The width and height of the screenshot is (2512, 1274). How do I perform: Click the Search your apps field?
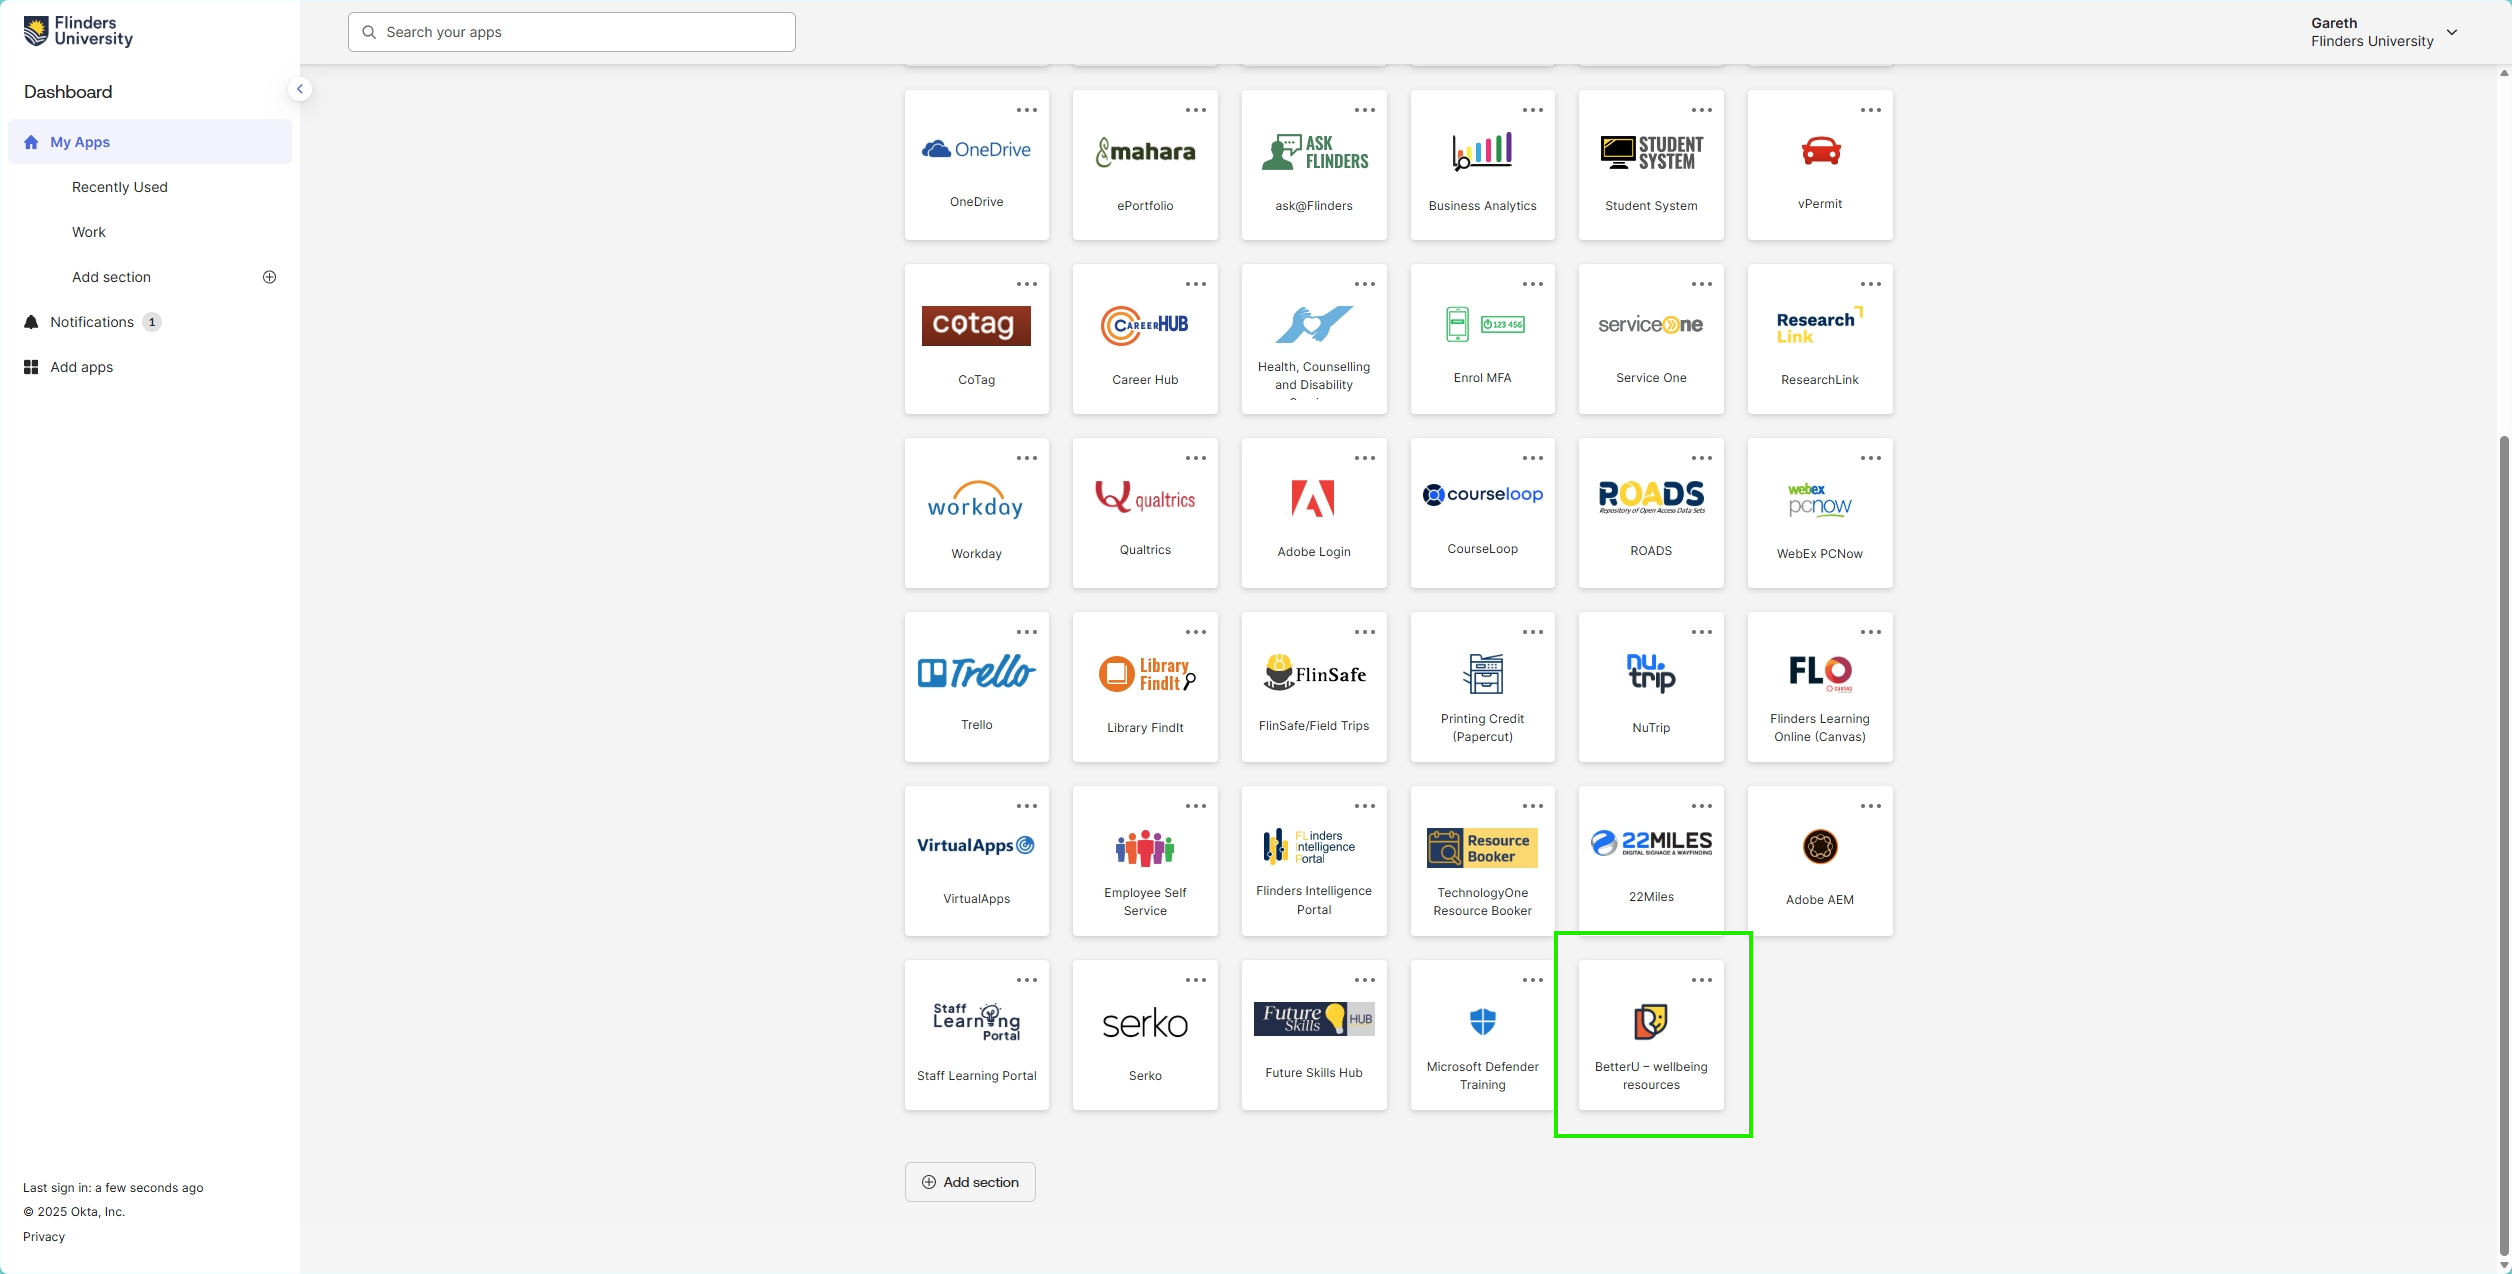click(x=572, y=32)
